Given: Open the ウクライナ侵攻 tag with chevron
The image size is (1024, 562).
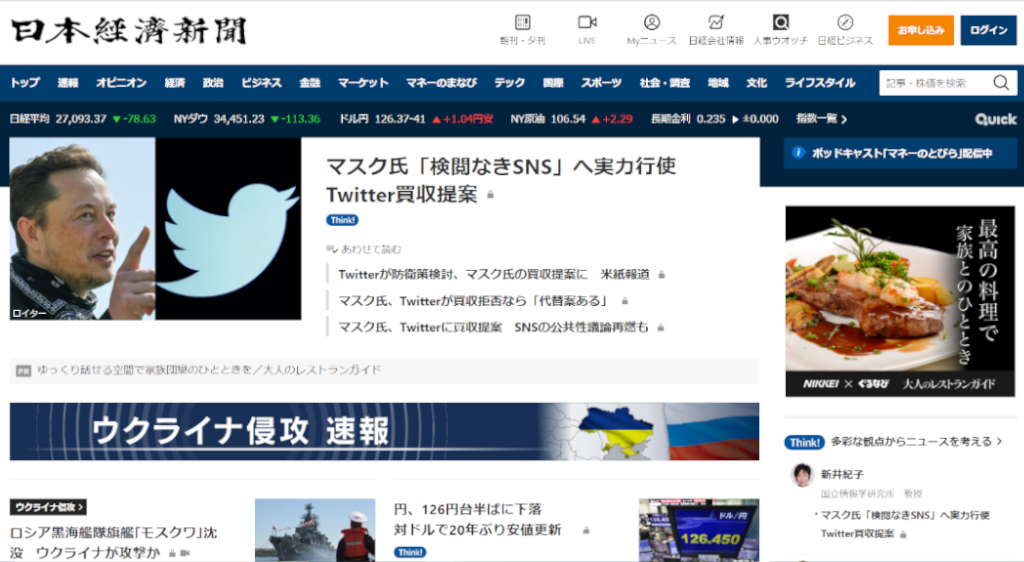Looking at the screenshot, I should click(48, 507).
